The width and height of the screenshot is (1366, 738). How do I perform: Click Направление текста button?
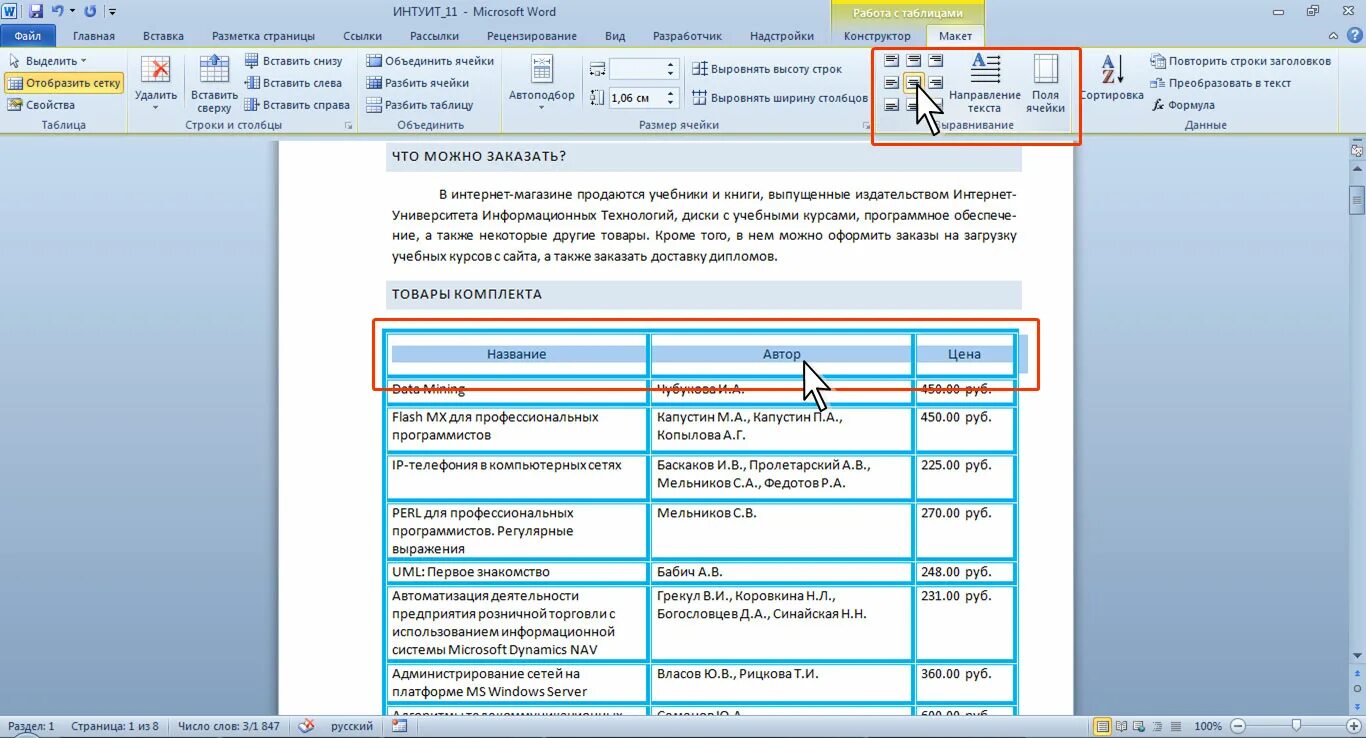985,83
